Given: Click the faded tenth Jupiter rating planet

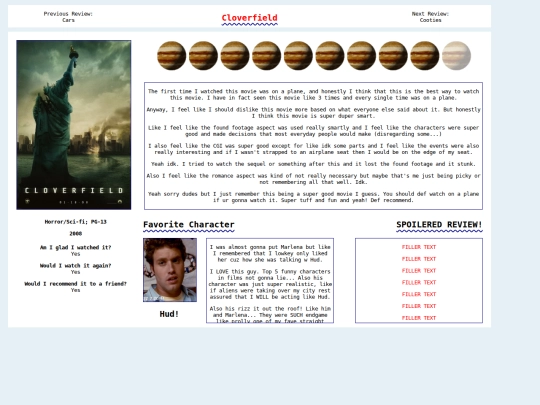Looking at the screenshot, I should [456, 56].
